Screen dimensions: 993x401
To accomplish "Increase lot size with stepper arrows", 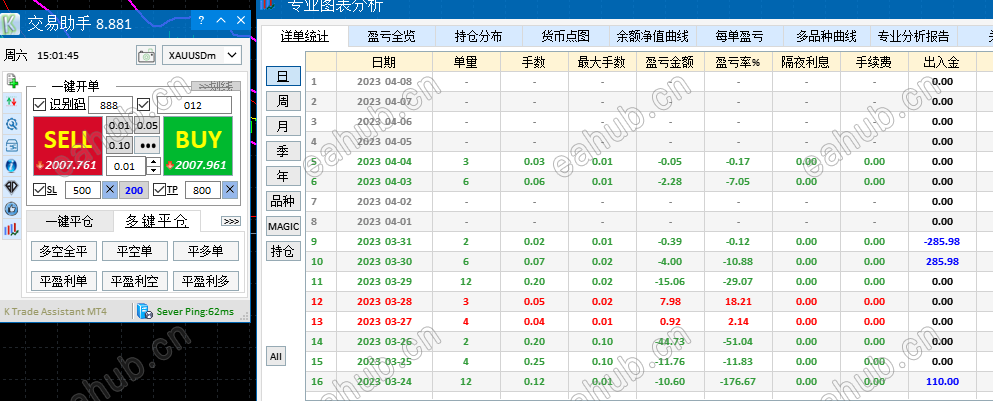I will pyautogui.click(x=153, y=162).
